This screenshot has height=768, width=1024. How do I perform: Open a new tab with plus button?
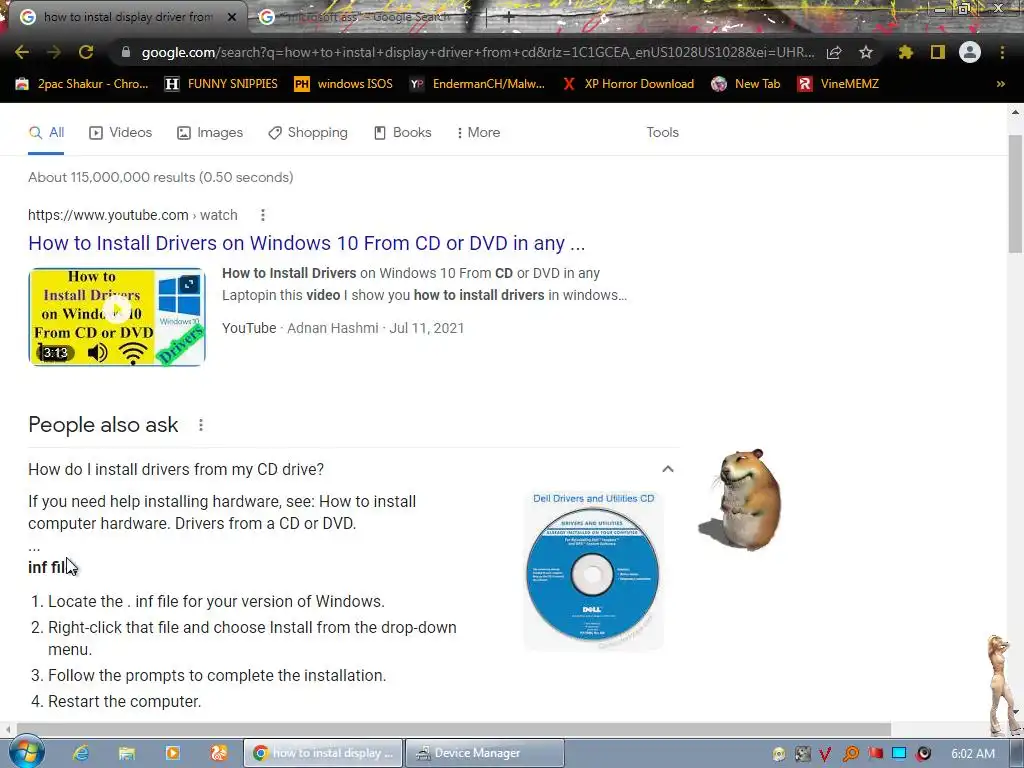(508, 18)
